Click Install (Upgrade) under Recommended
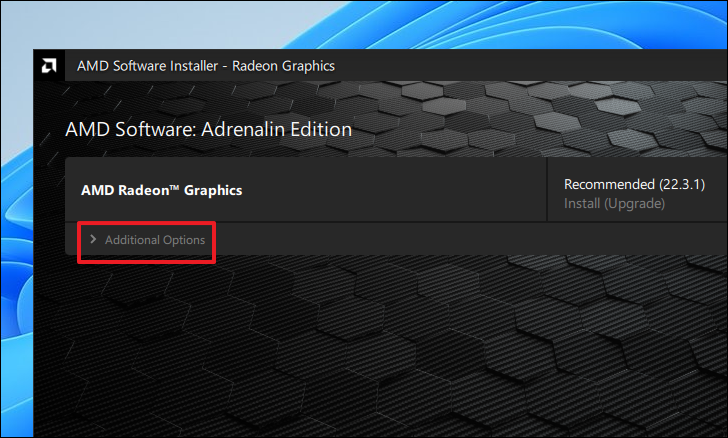 [614, 203]
